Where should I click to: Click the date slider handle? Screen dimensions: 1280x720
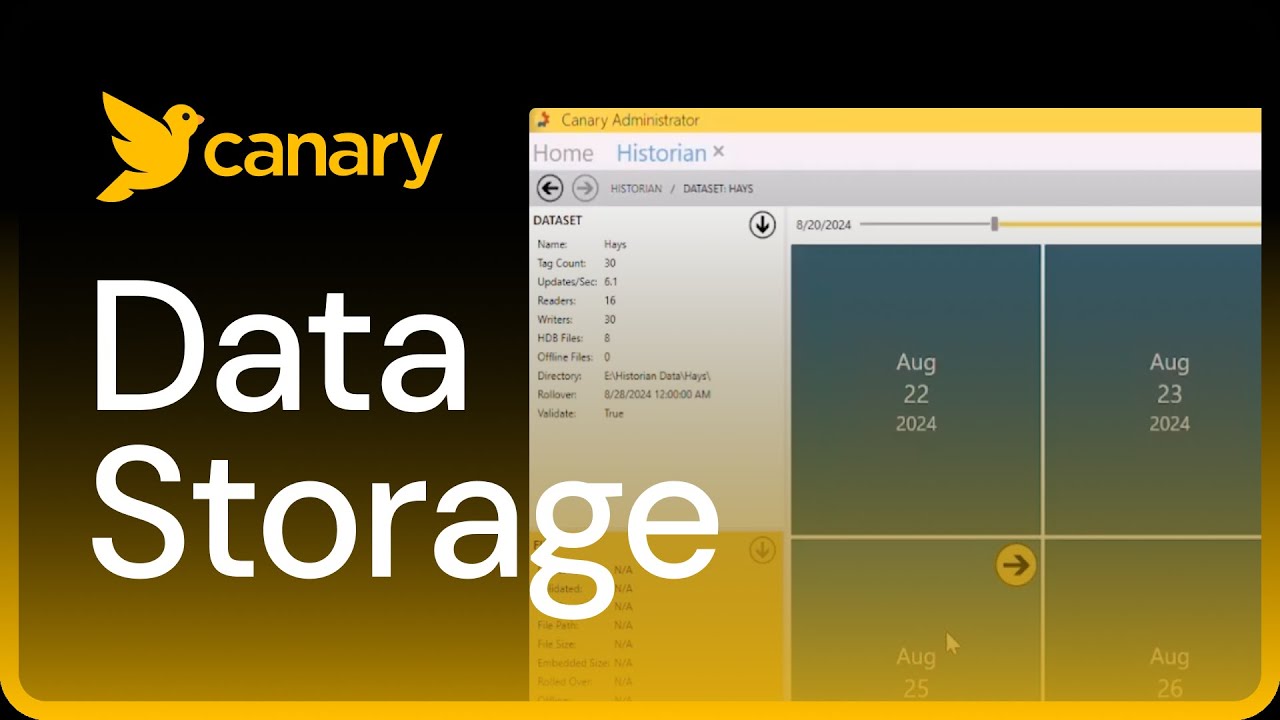pyautogui.click(x=994, y=224)
